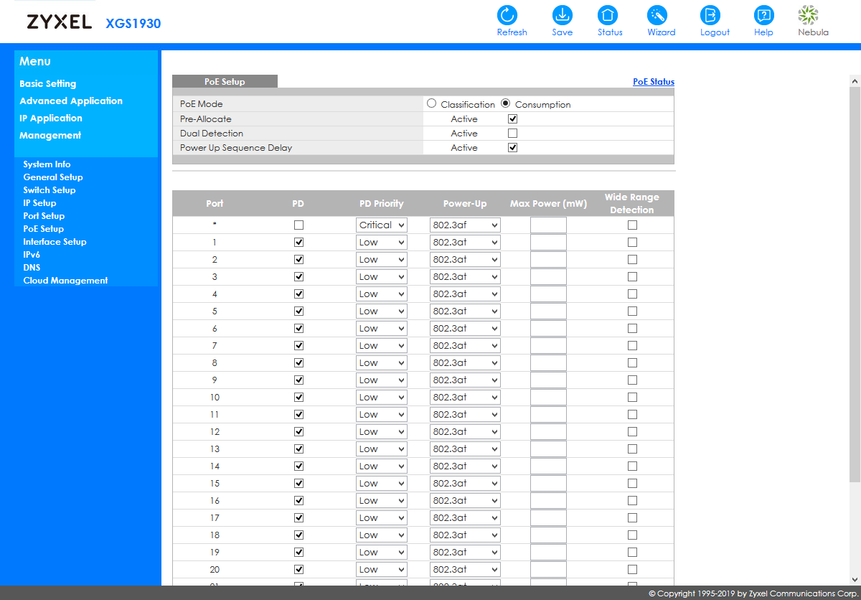Click the Max Power field for port 2
Image resolution: width=861 pixels, height=600 pixels.
pos(548,260)
